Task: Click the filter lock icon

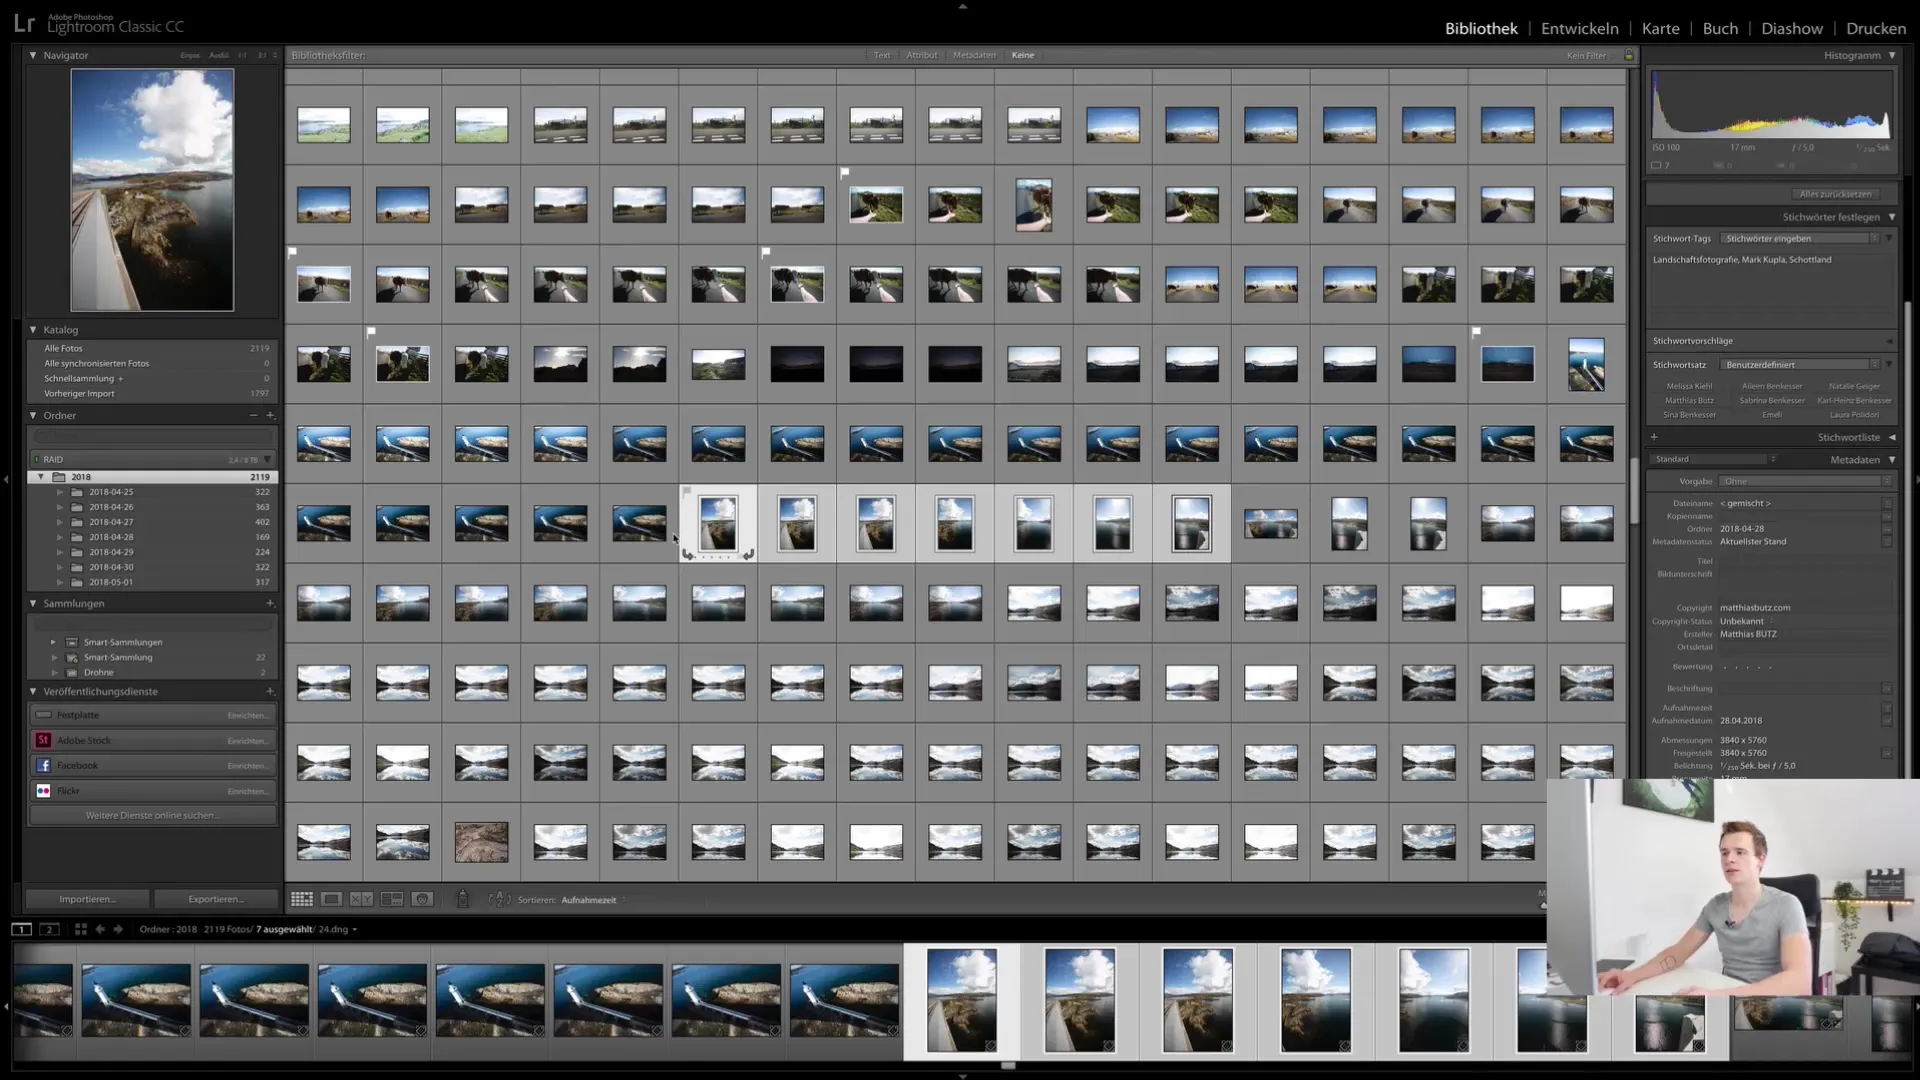Action: [x=1629, y=55]
